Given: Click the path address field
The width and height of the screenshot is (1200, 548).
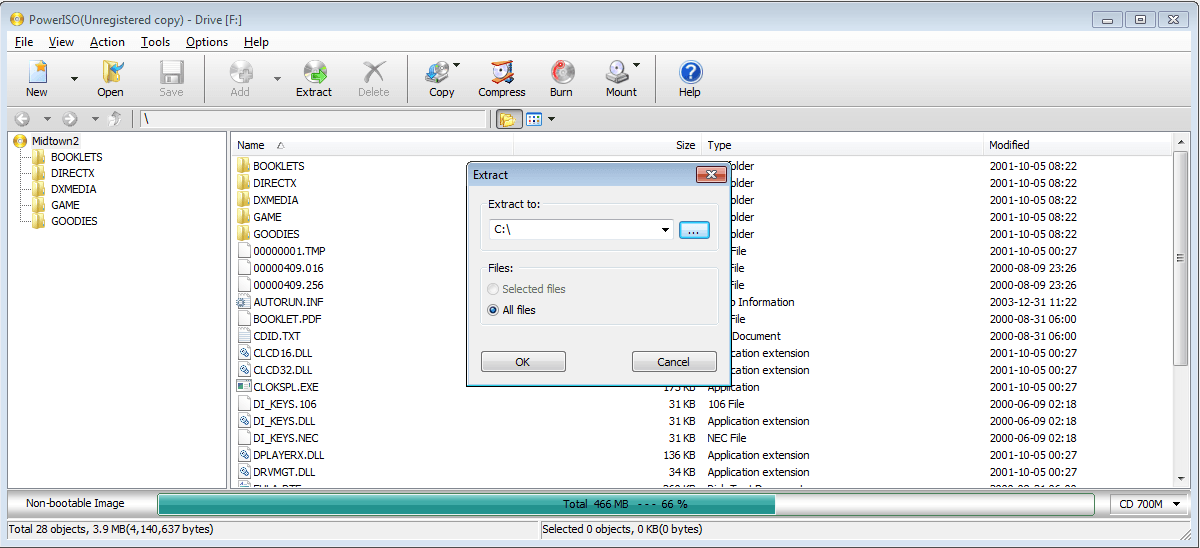Looking at the screenshot, I should tap(313, 119).
